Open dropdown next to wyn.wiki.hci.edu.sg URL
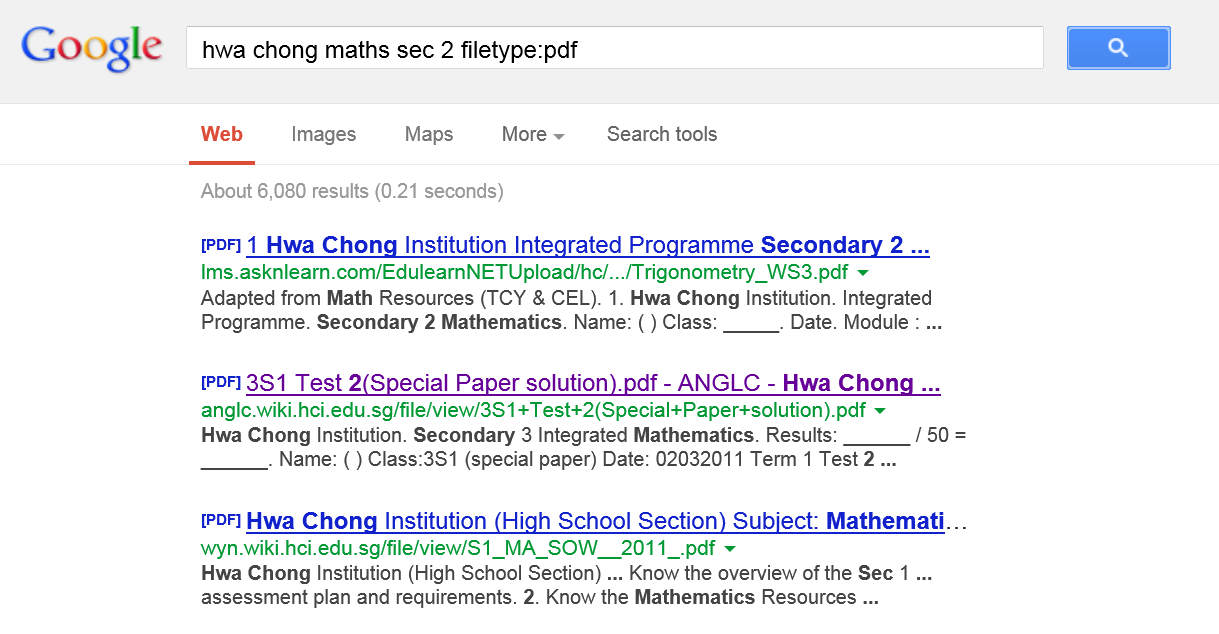The width and height of the screenshot is (1219, 634). [x=730, y=549]
